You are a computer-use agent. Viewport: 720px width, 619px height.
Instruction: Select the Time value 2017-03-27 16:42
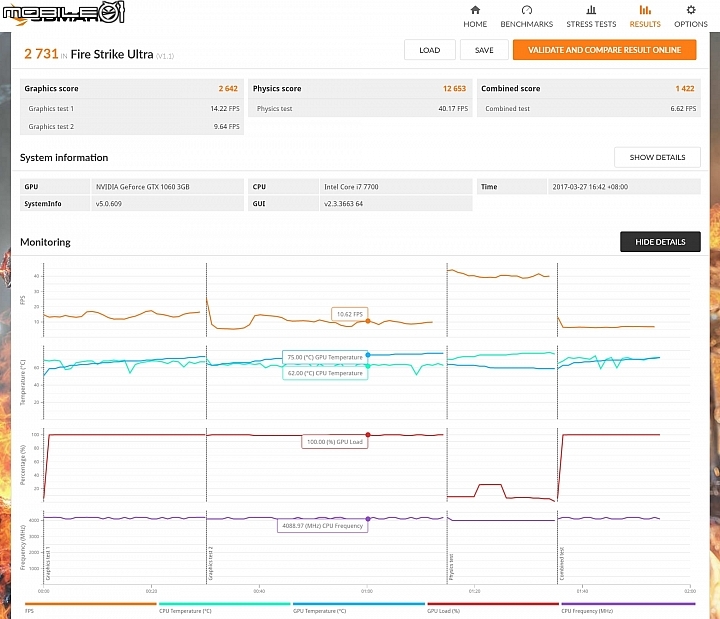(590, 187)
